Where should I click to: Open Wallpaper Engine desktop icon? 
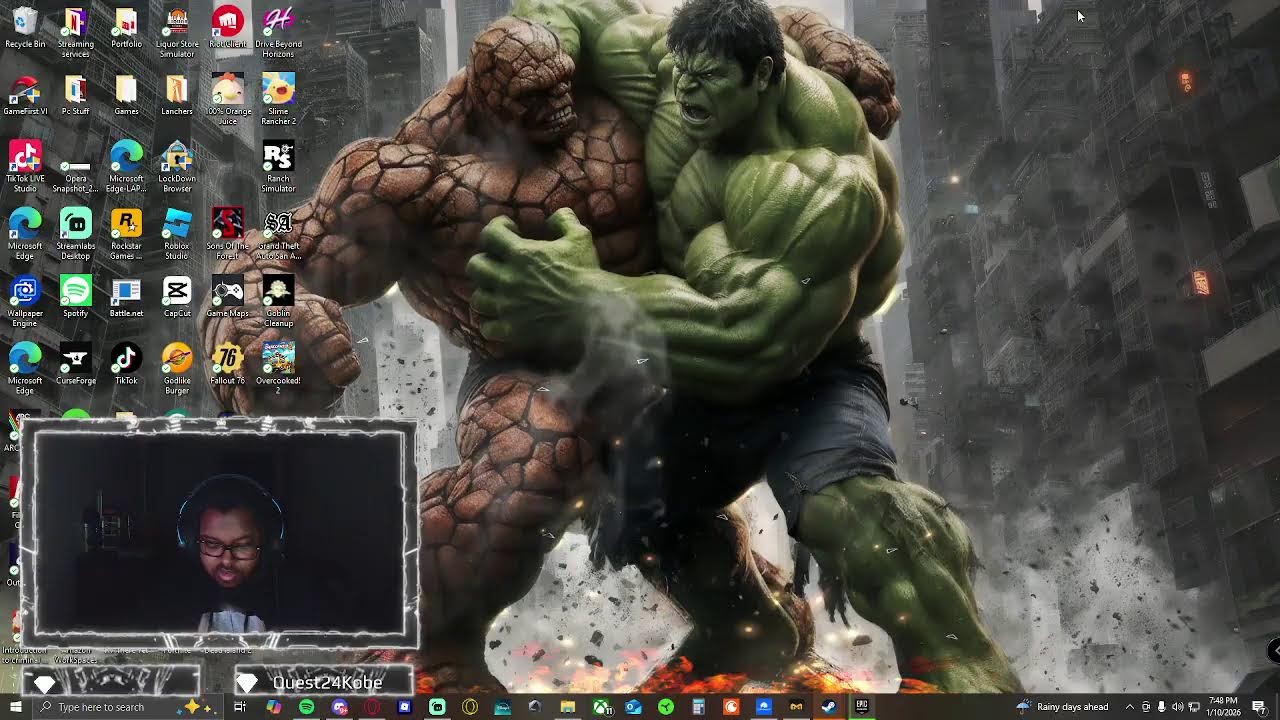(25, 302)
